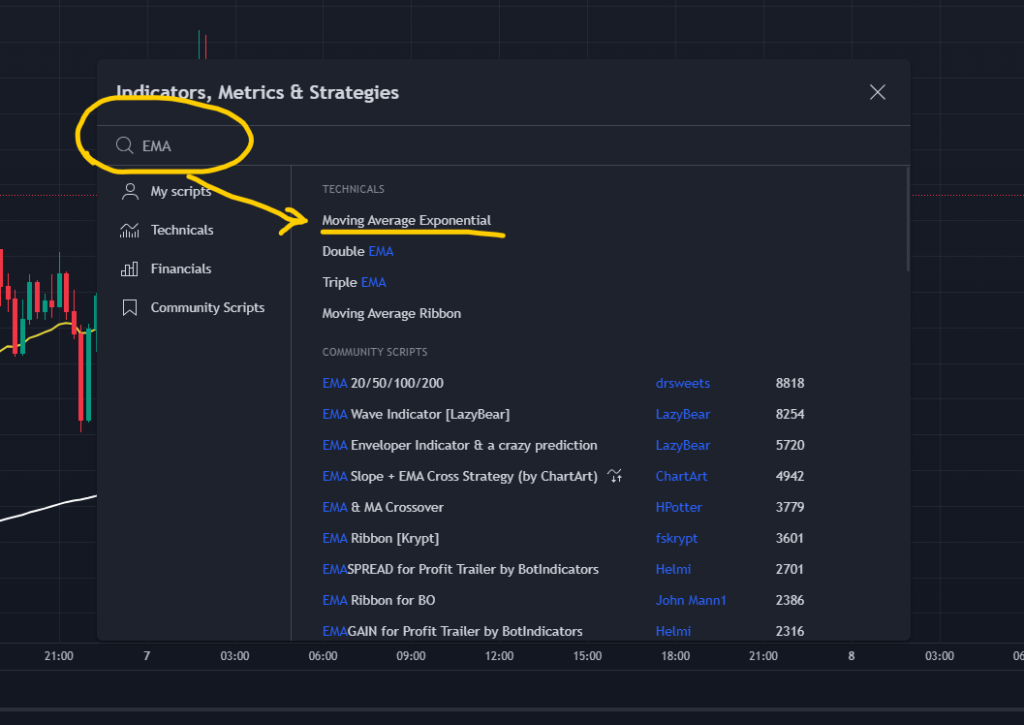Image resolution: width=1024 pixels, height=725 pixels.
Task: Switch to the Community Scripts tab
Action: click(207, 308)
